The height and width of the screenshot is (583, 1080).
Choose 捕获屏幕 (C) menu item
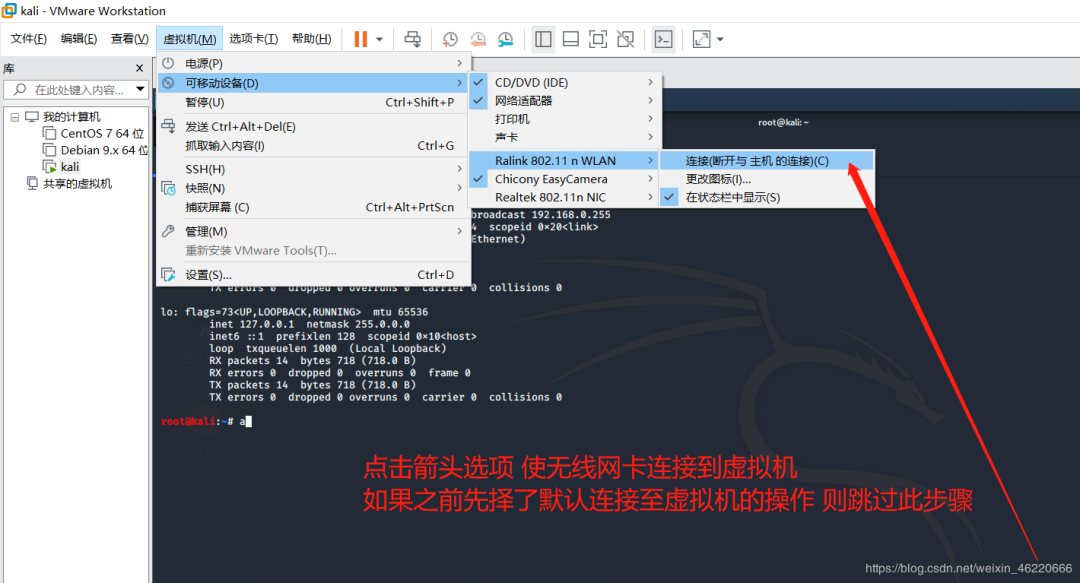pos(313,207)
